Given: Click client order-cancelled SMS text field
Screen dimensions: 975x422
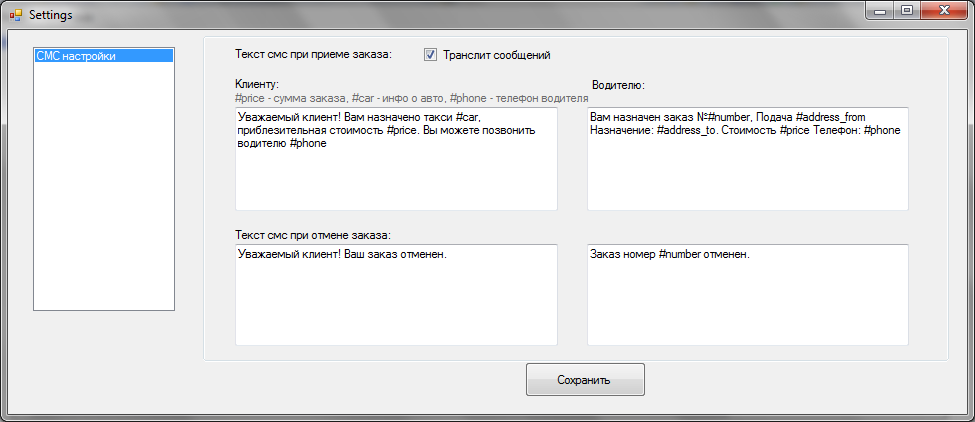Looking at the screenshot, I should [395, 300].
